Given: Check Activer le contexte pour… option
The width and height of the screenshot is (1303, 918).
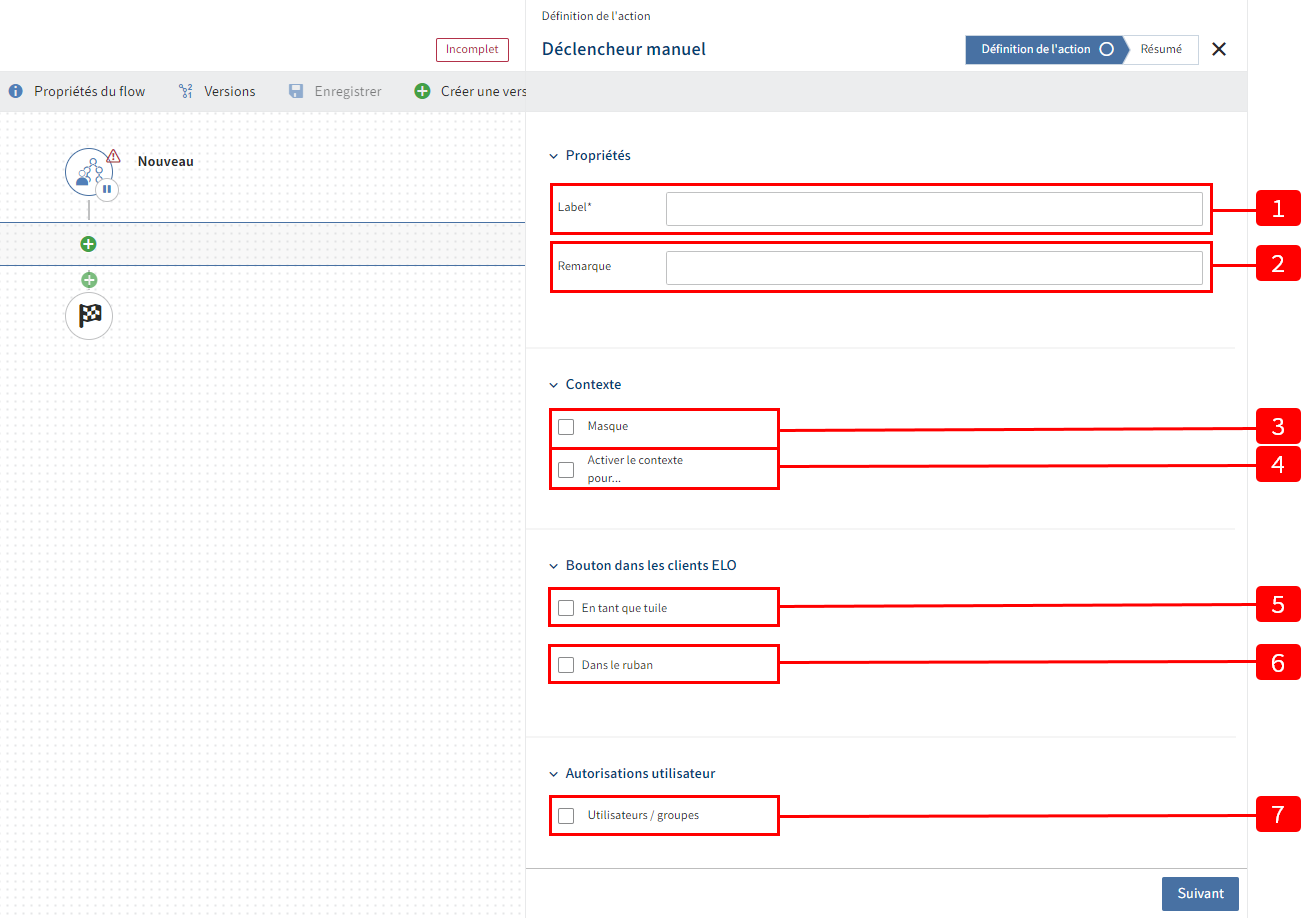Looking at the screenshot, I should click(566, 469).
